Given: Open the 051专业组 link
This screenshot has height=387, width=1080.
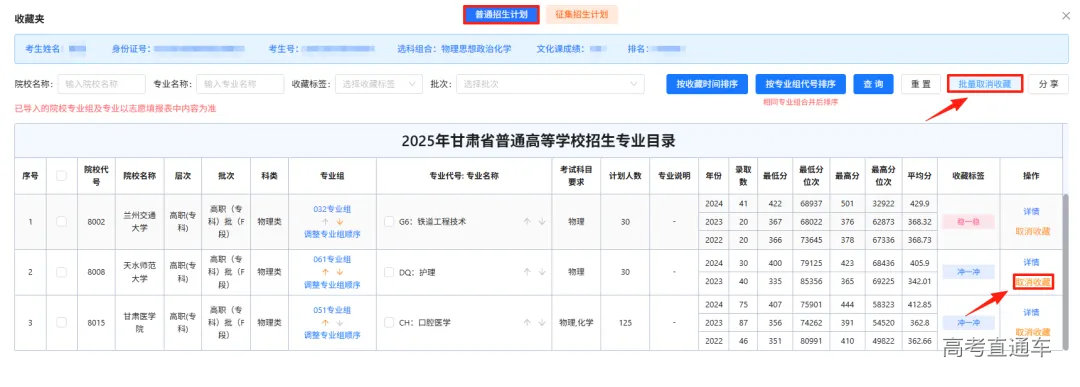Looking at the screenshot, I should coord(332,310).
